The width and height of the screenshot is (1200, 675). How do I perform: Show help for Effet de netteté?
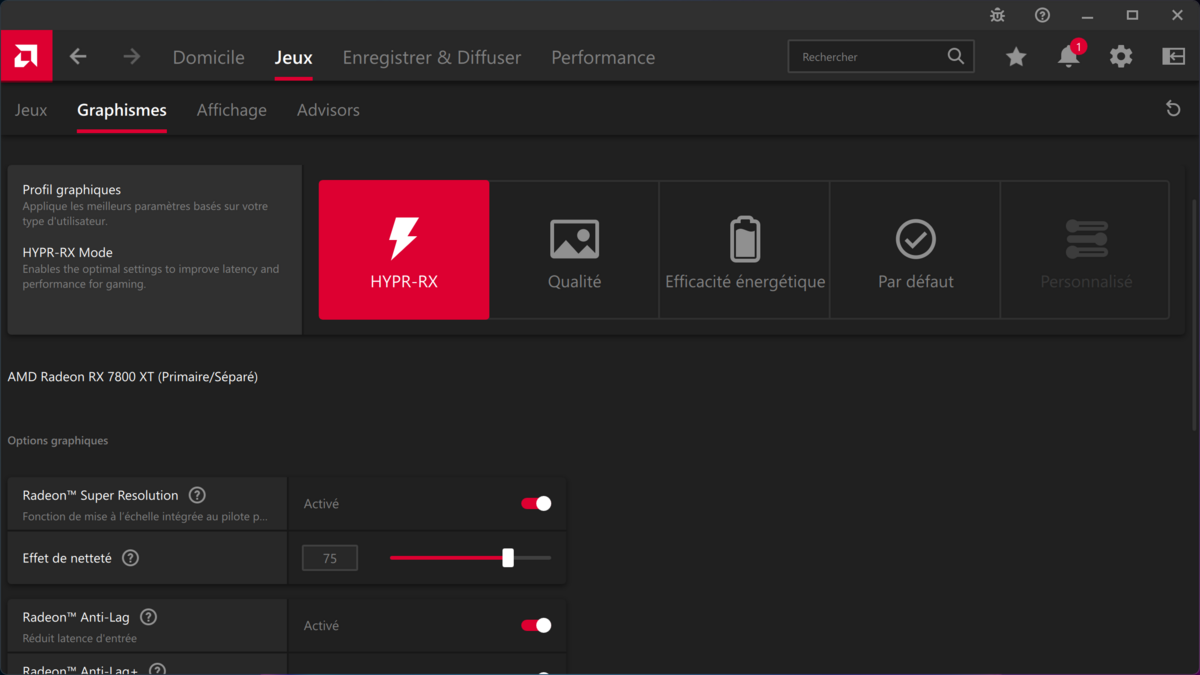point(130,558)
